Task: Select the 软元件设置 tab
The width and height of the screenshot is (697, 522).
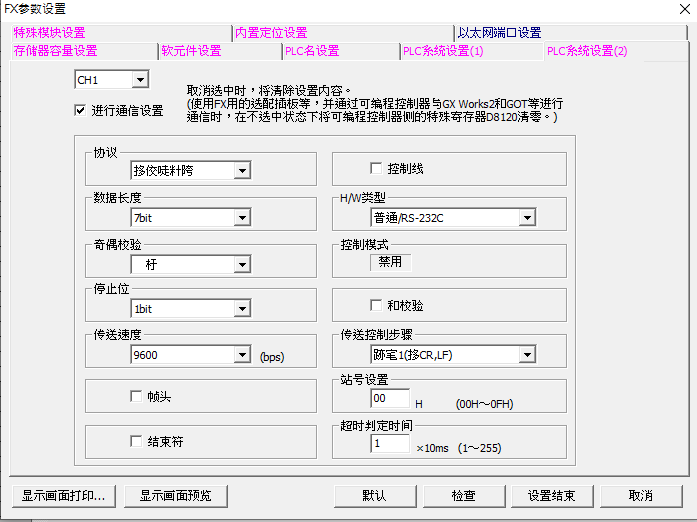Action: [x=191, y=51]
